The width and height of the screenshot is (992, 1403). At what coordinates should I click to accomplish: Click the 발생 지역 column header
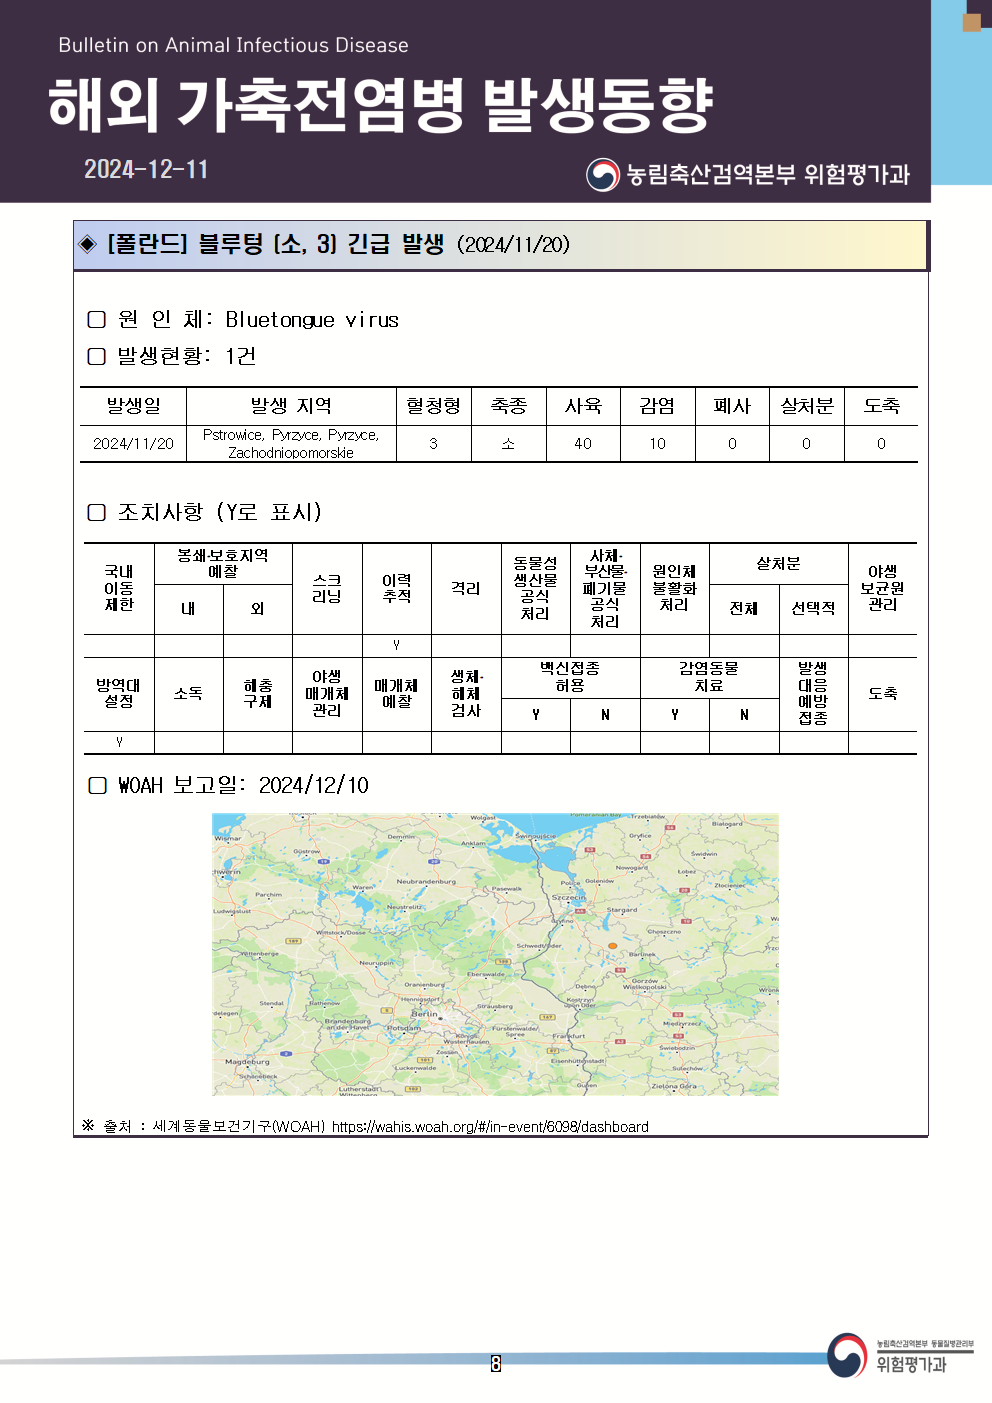click(x=291, y=406)
